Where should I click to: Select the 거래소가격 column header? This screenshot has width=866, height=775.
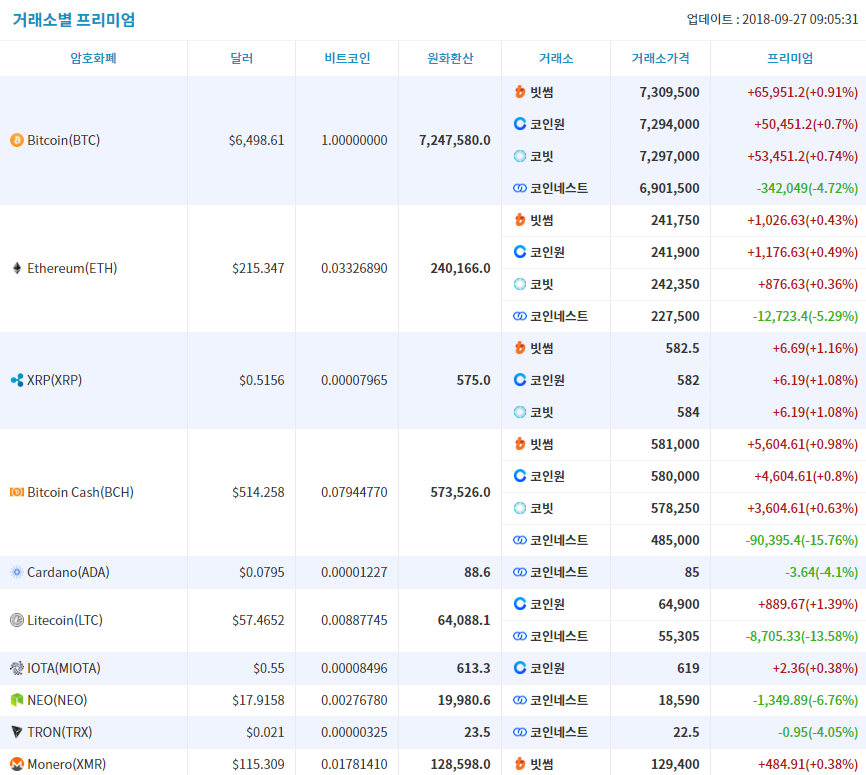[x=660, y=59]
